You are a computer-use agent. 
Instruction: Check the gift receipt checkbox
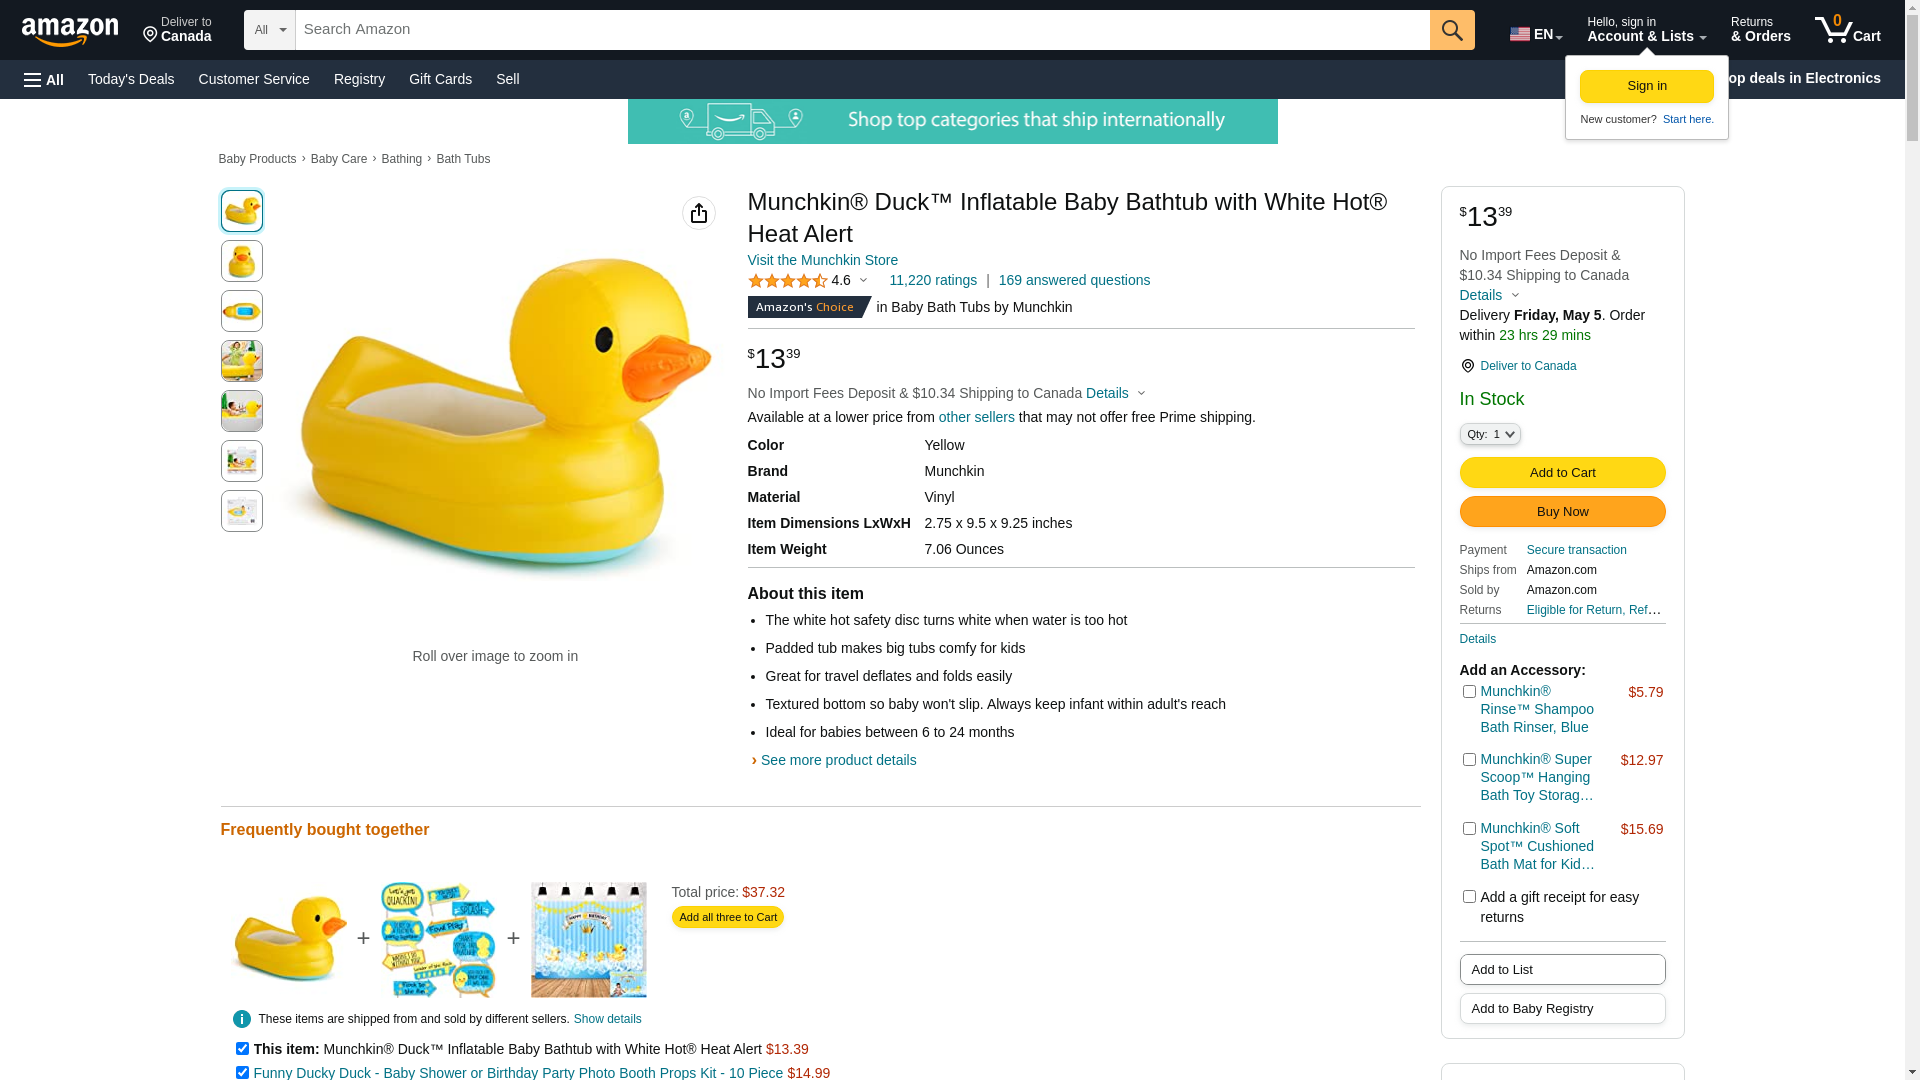(1469, 897)
